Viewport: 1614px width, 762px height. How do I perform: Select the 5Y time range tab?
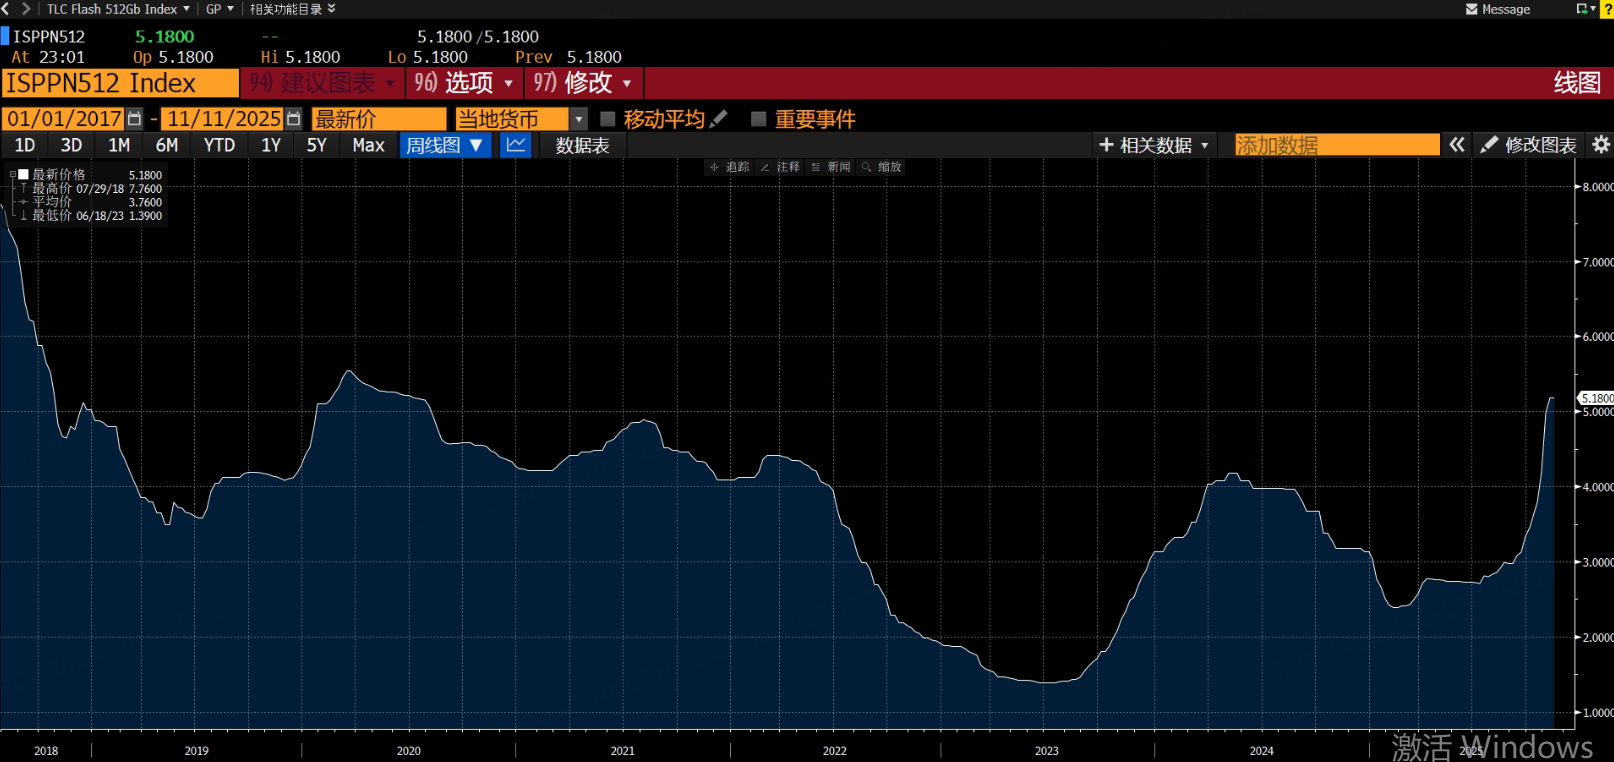pyautogui.click(x=316, y=145)
